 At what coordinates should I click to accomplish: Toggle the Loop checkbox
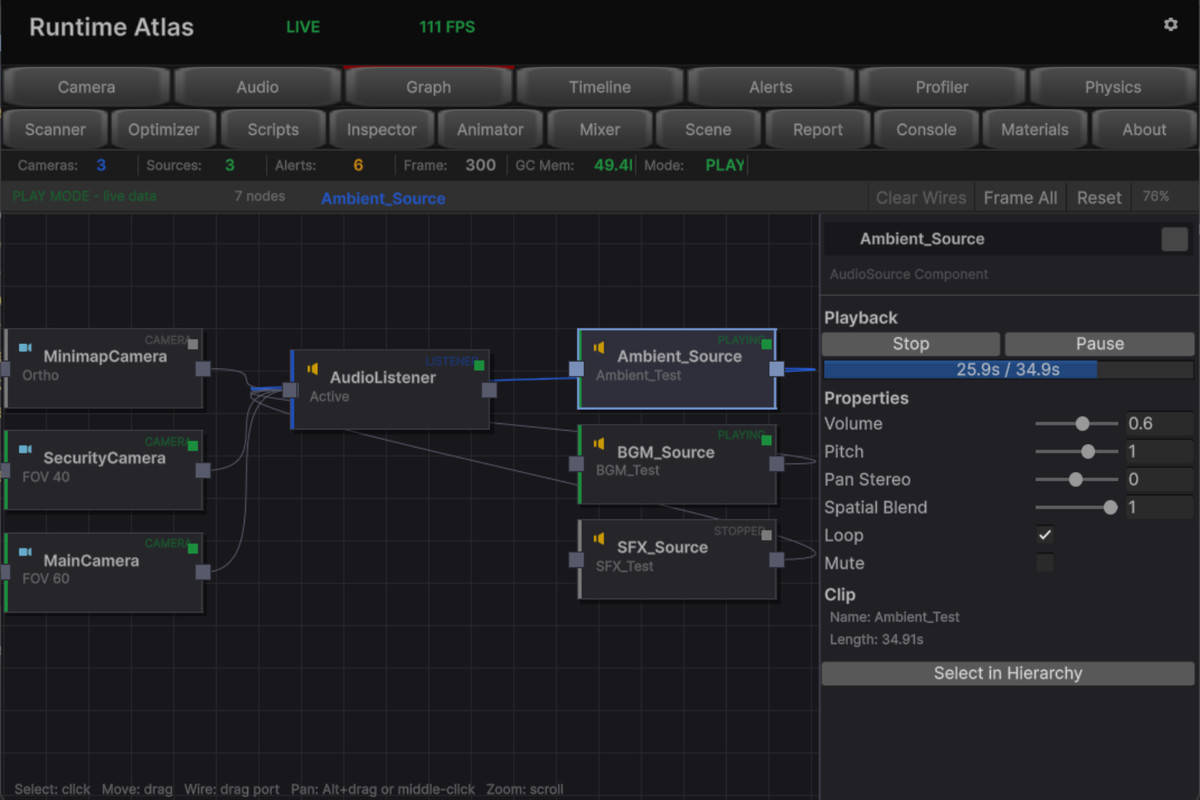(x=1044, y=535)
